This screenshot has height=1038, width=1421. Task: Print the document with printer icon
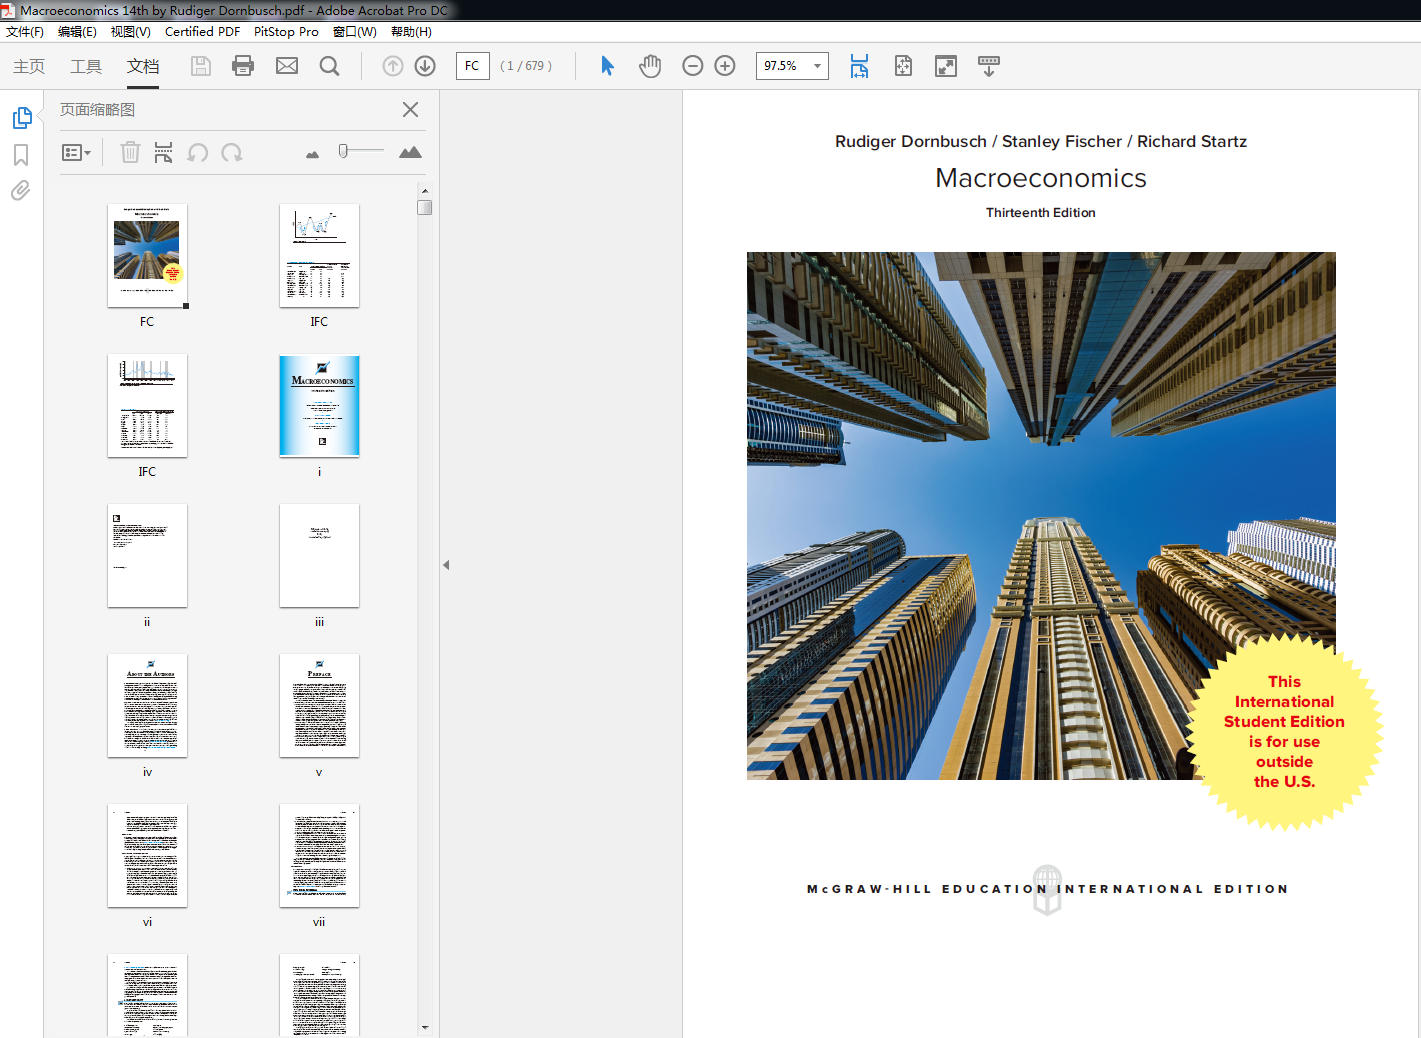tap(243, 66)
